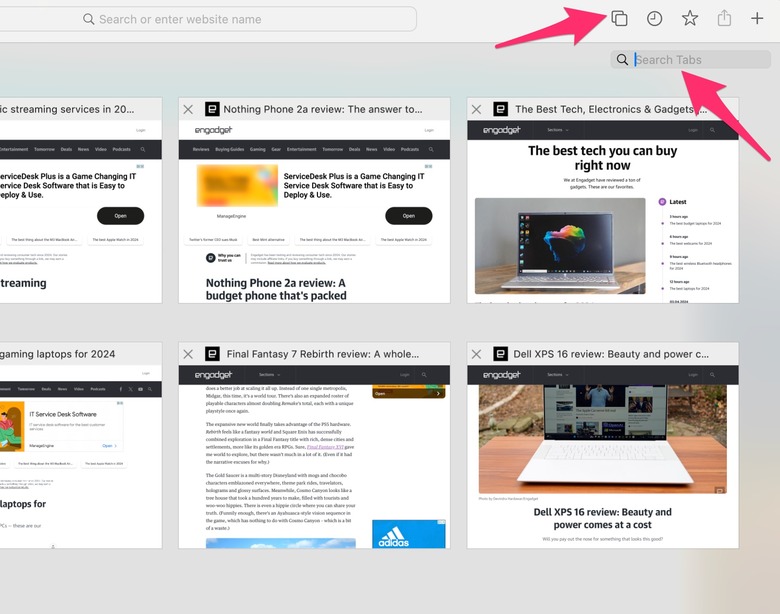
Task: Select The Best Tech, Electronics & Gadgets title
Action: coord(611,109)
